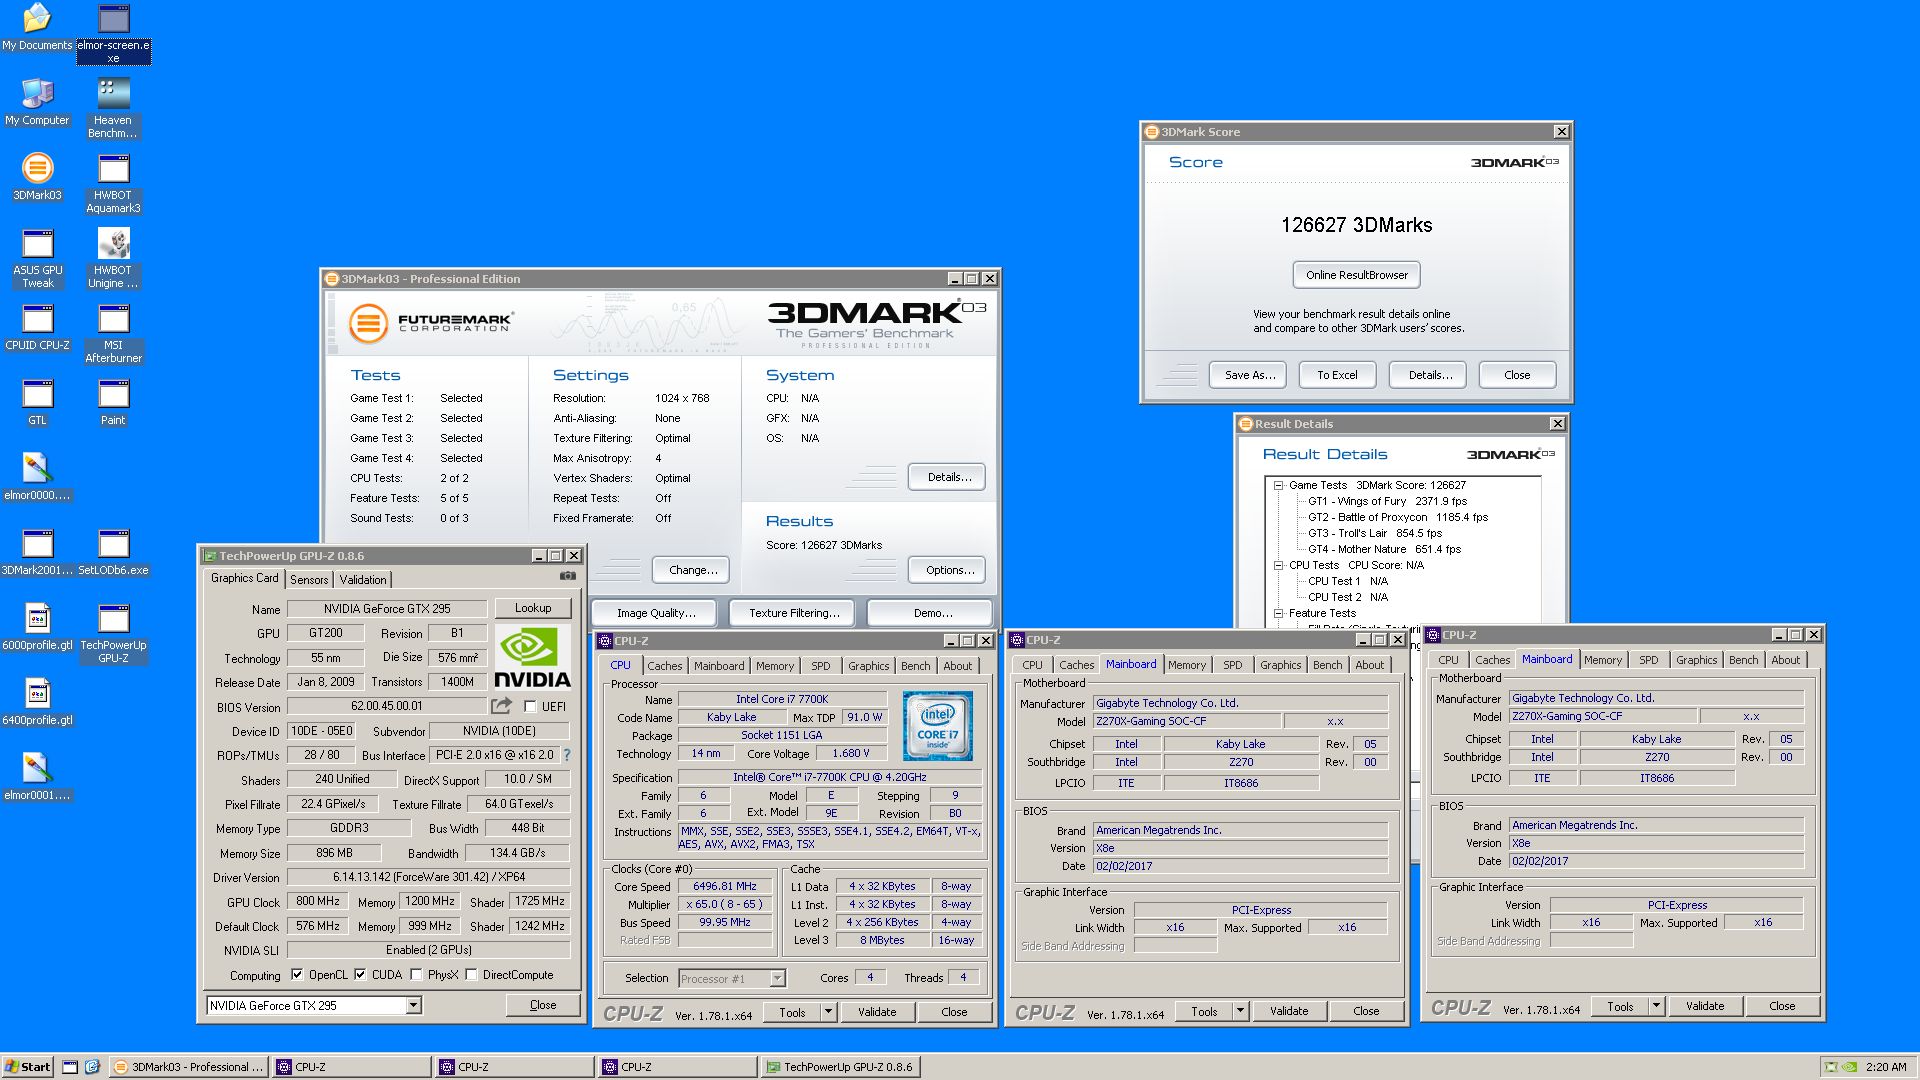Click GPU name field NVIDIA GeForce GTX 295
The image size is (1920, 1080).
tap(387, 609)
